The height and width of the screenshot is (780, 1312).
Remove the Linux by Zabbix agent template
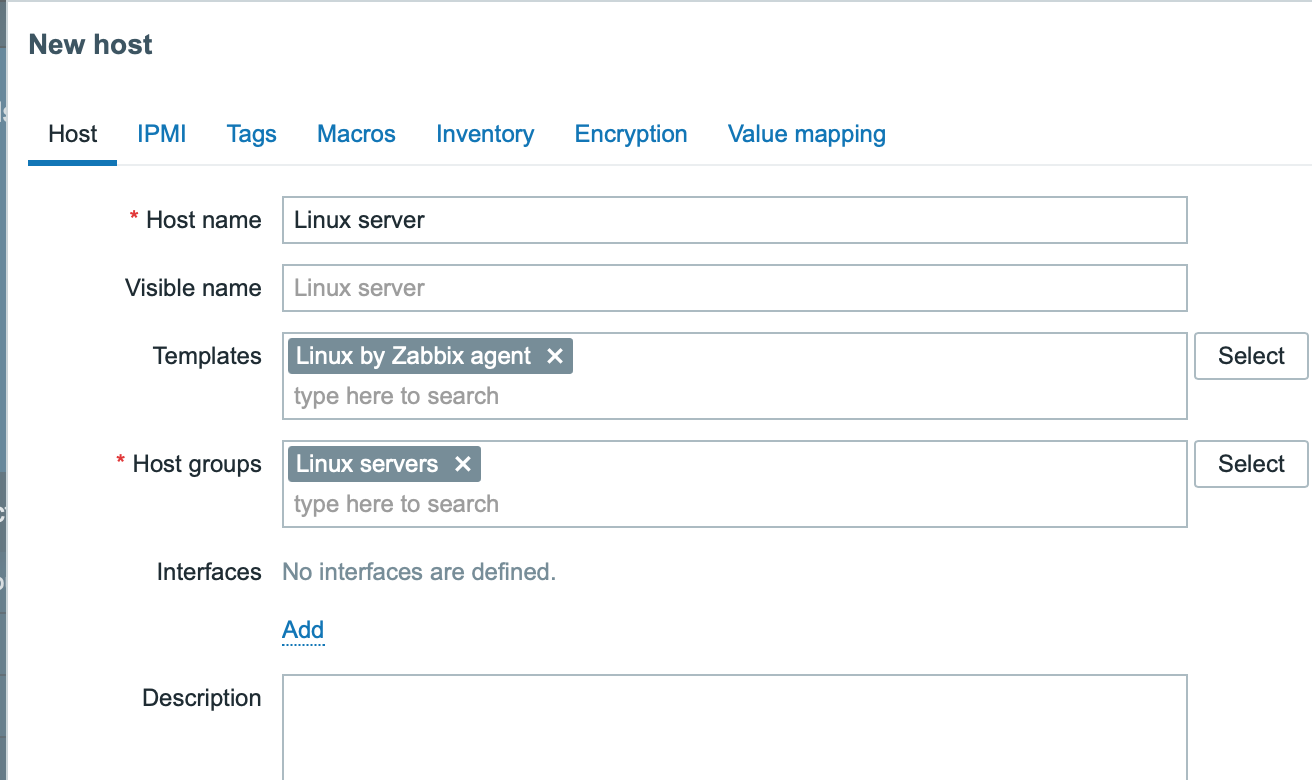click(556, 356)
